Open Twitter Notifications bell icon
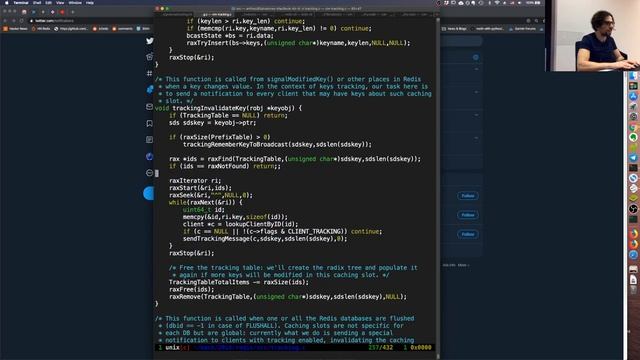The width and height of the screenshot is (640, 360). [150, 89]
